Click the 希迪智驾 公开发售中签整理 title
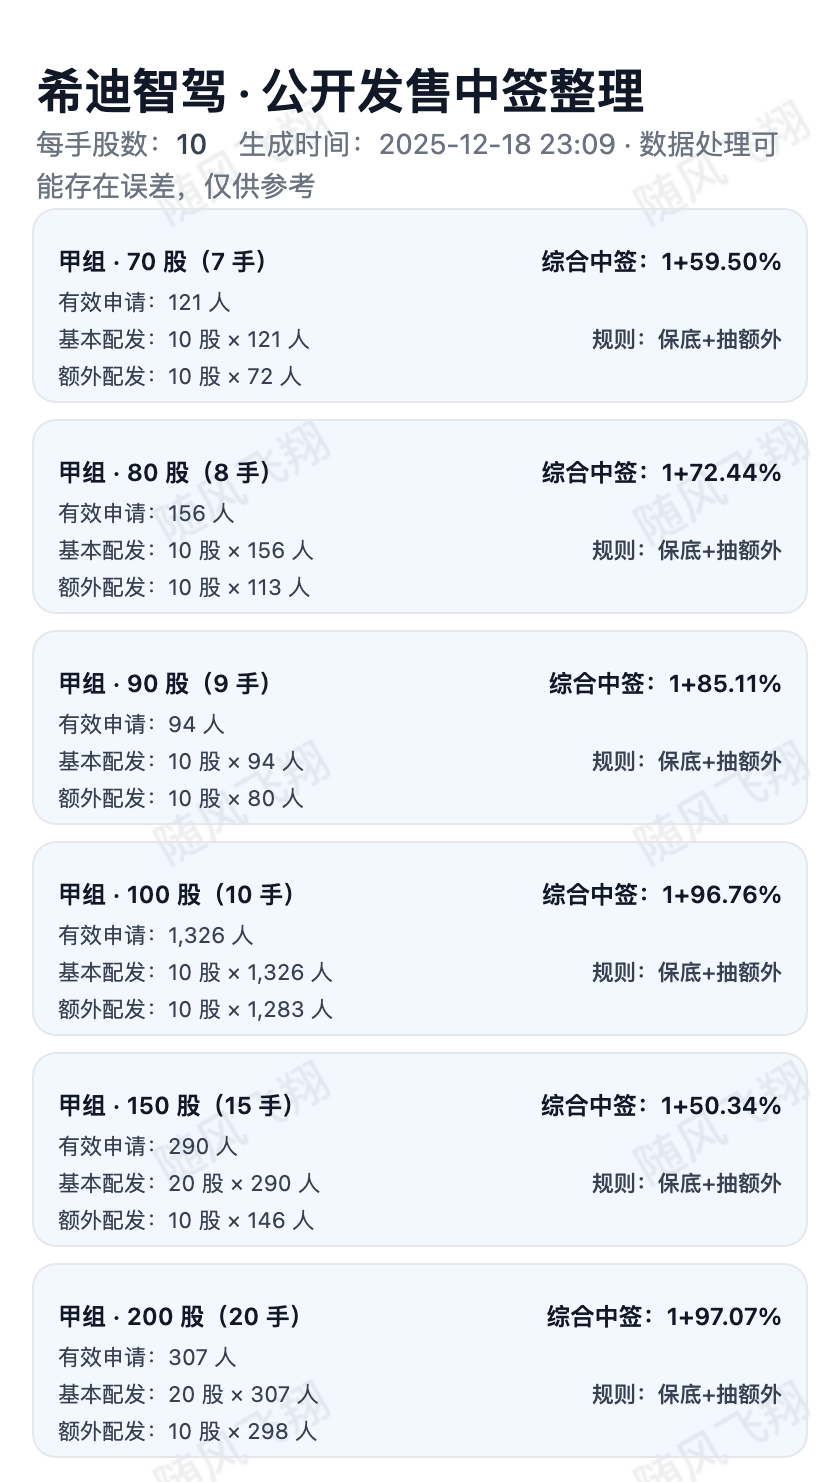The height and width of the screenshot is (1482, 840). (x=340, y=93)
